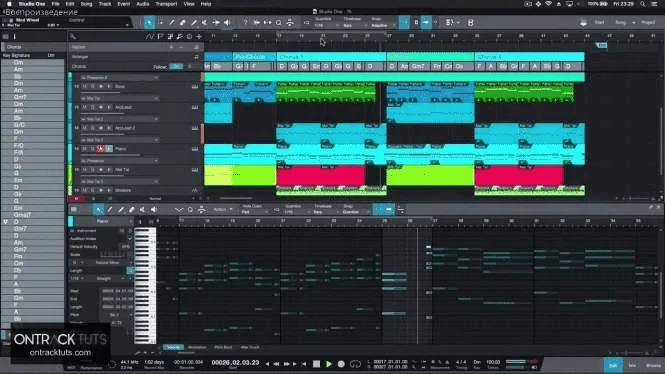Mute the Bass track
The width and height of the screenshot is (665, 374).
click(85, 87)
